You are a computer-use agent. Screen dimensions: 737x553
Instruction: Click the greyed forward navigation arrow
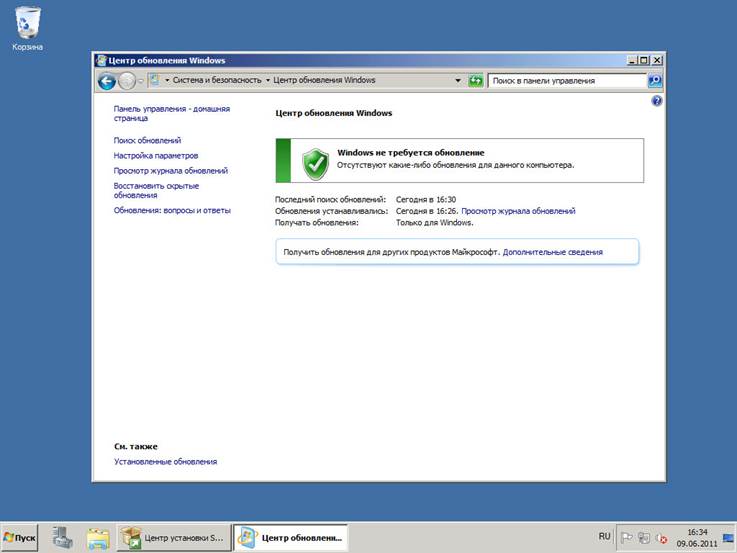[x=126, y=81]
